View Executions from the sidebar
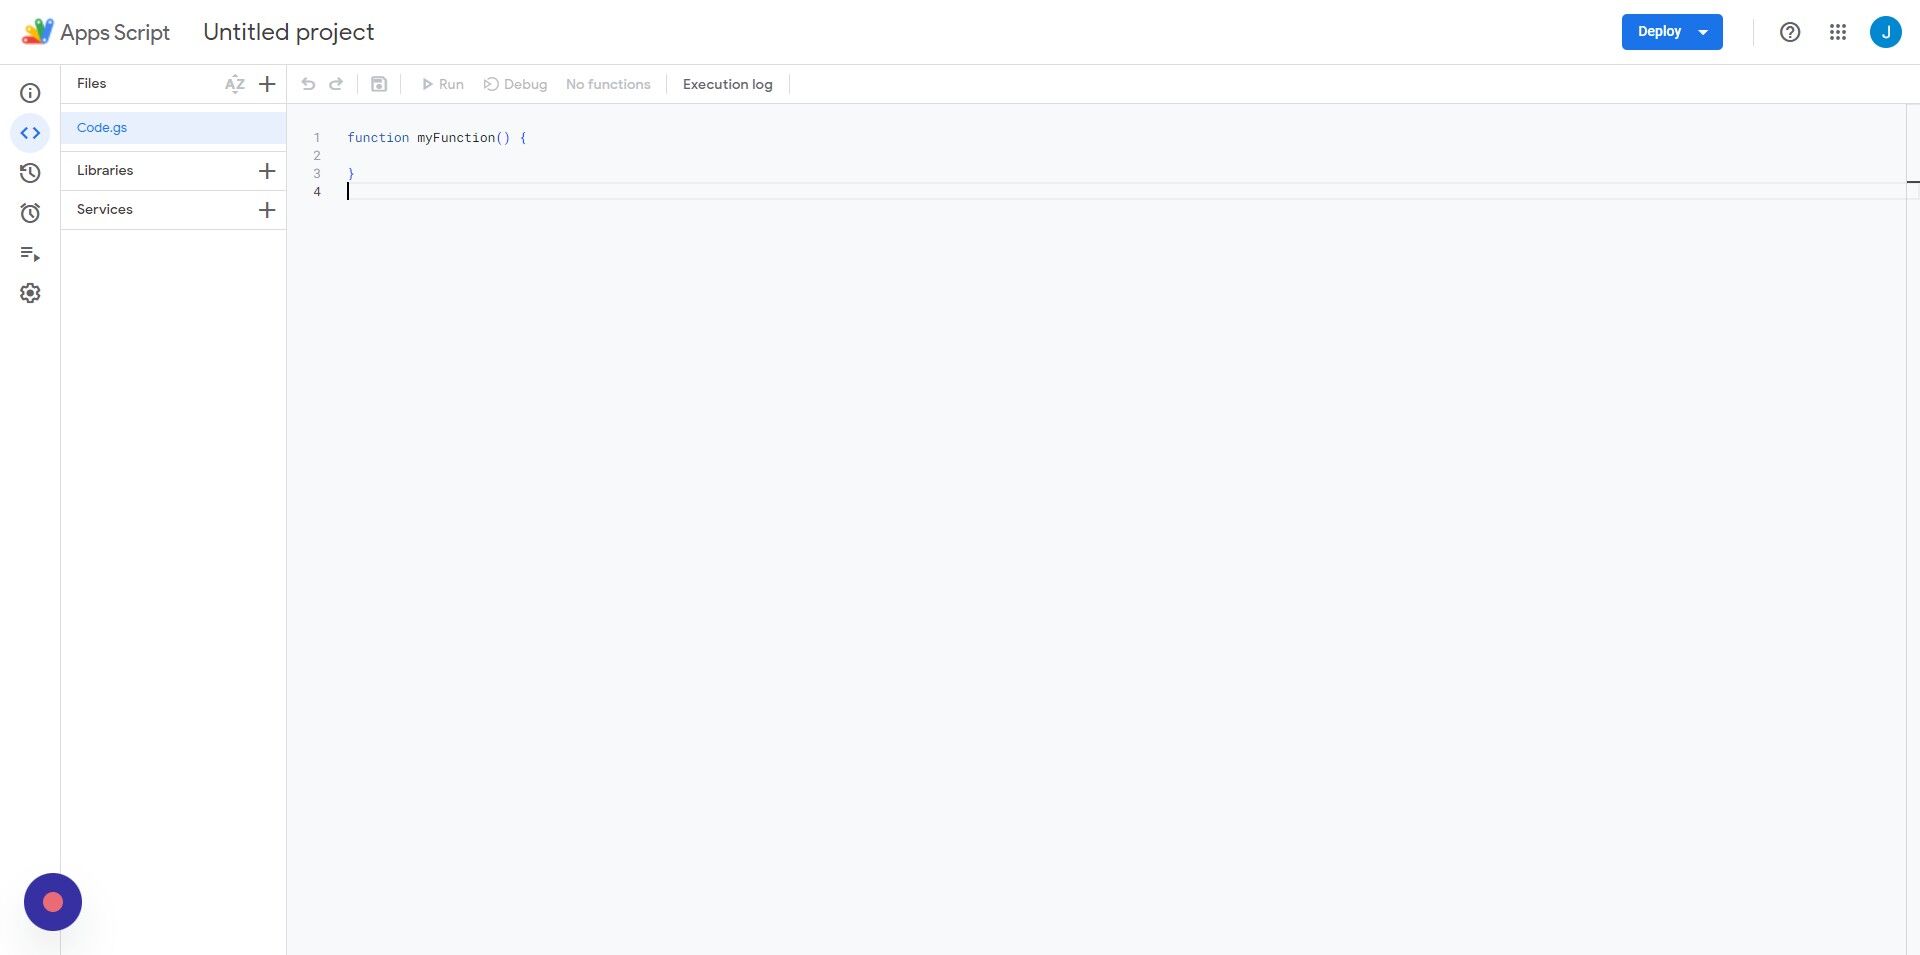This screenshot has height=955, width=1920. coord(30,253)
